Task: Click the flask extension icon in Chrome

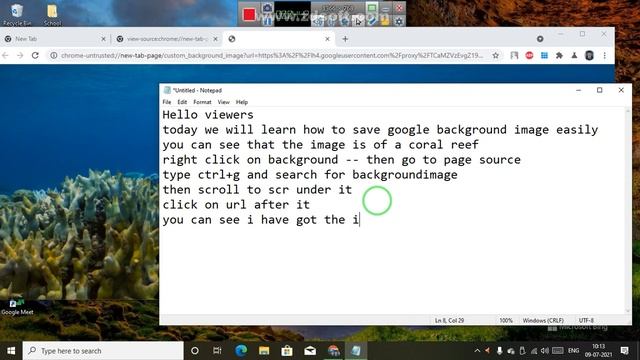Action: click(574, 55)
